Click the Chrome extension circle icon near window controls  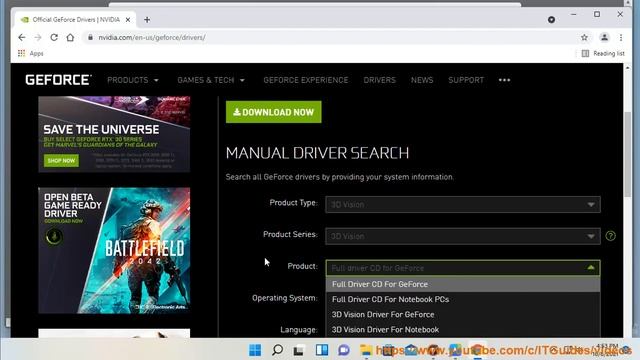click(x=551, y=20)
